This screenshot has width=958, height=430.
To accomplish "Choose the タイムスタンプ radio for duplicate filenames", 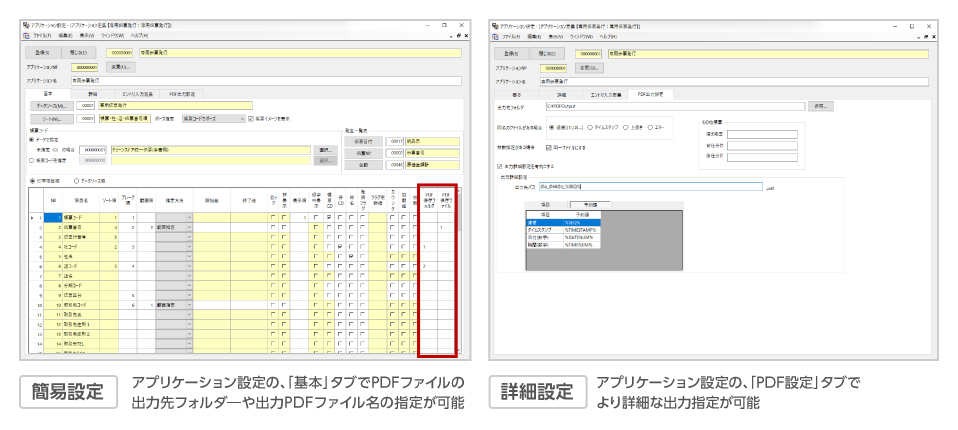I will tap(590, 128).
